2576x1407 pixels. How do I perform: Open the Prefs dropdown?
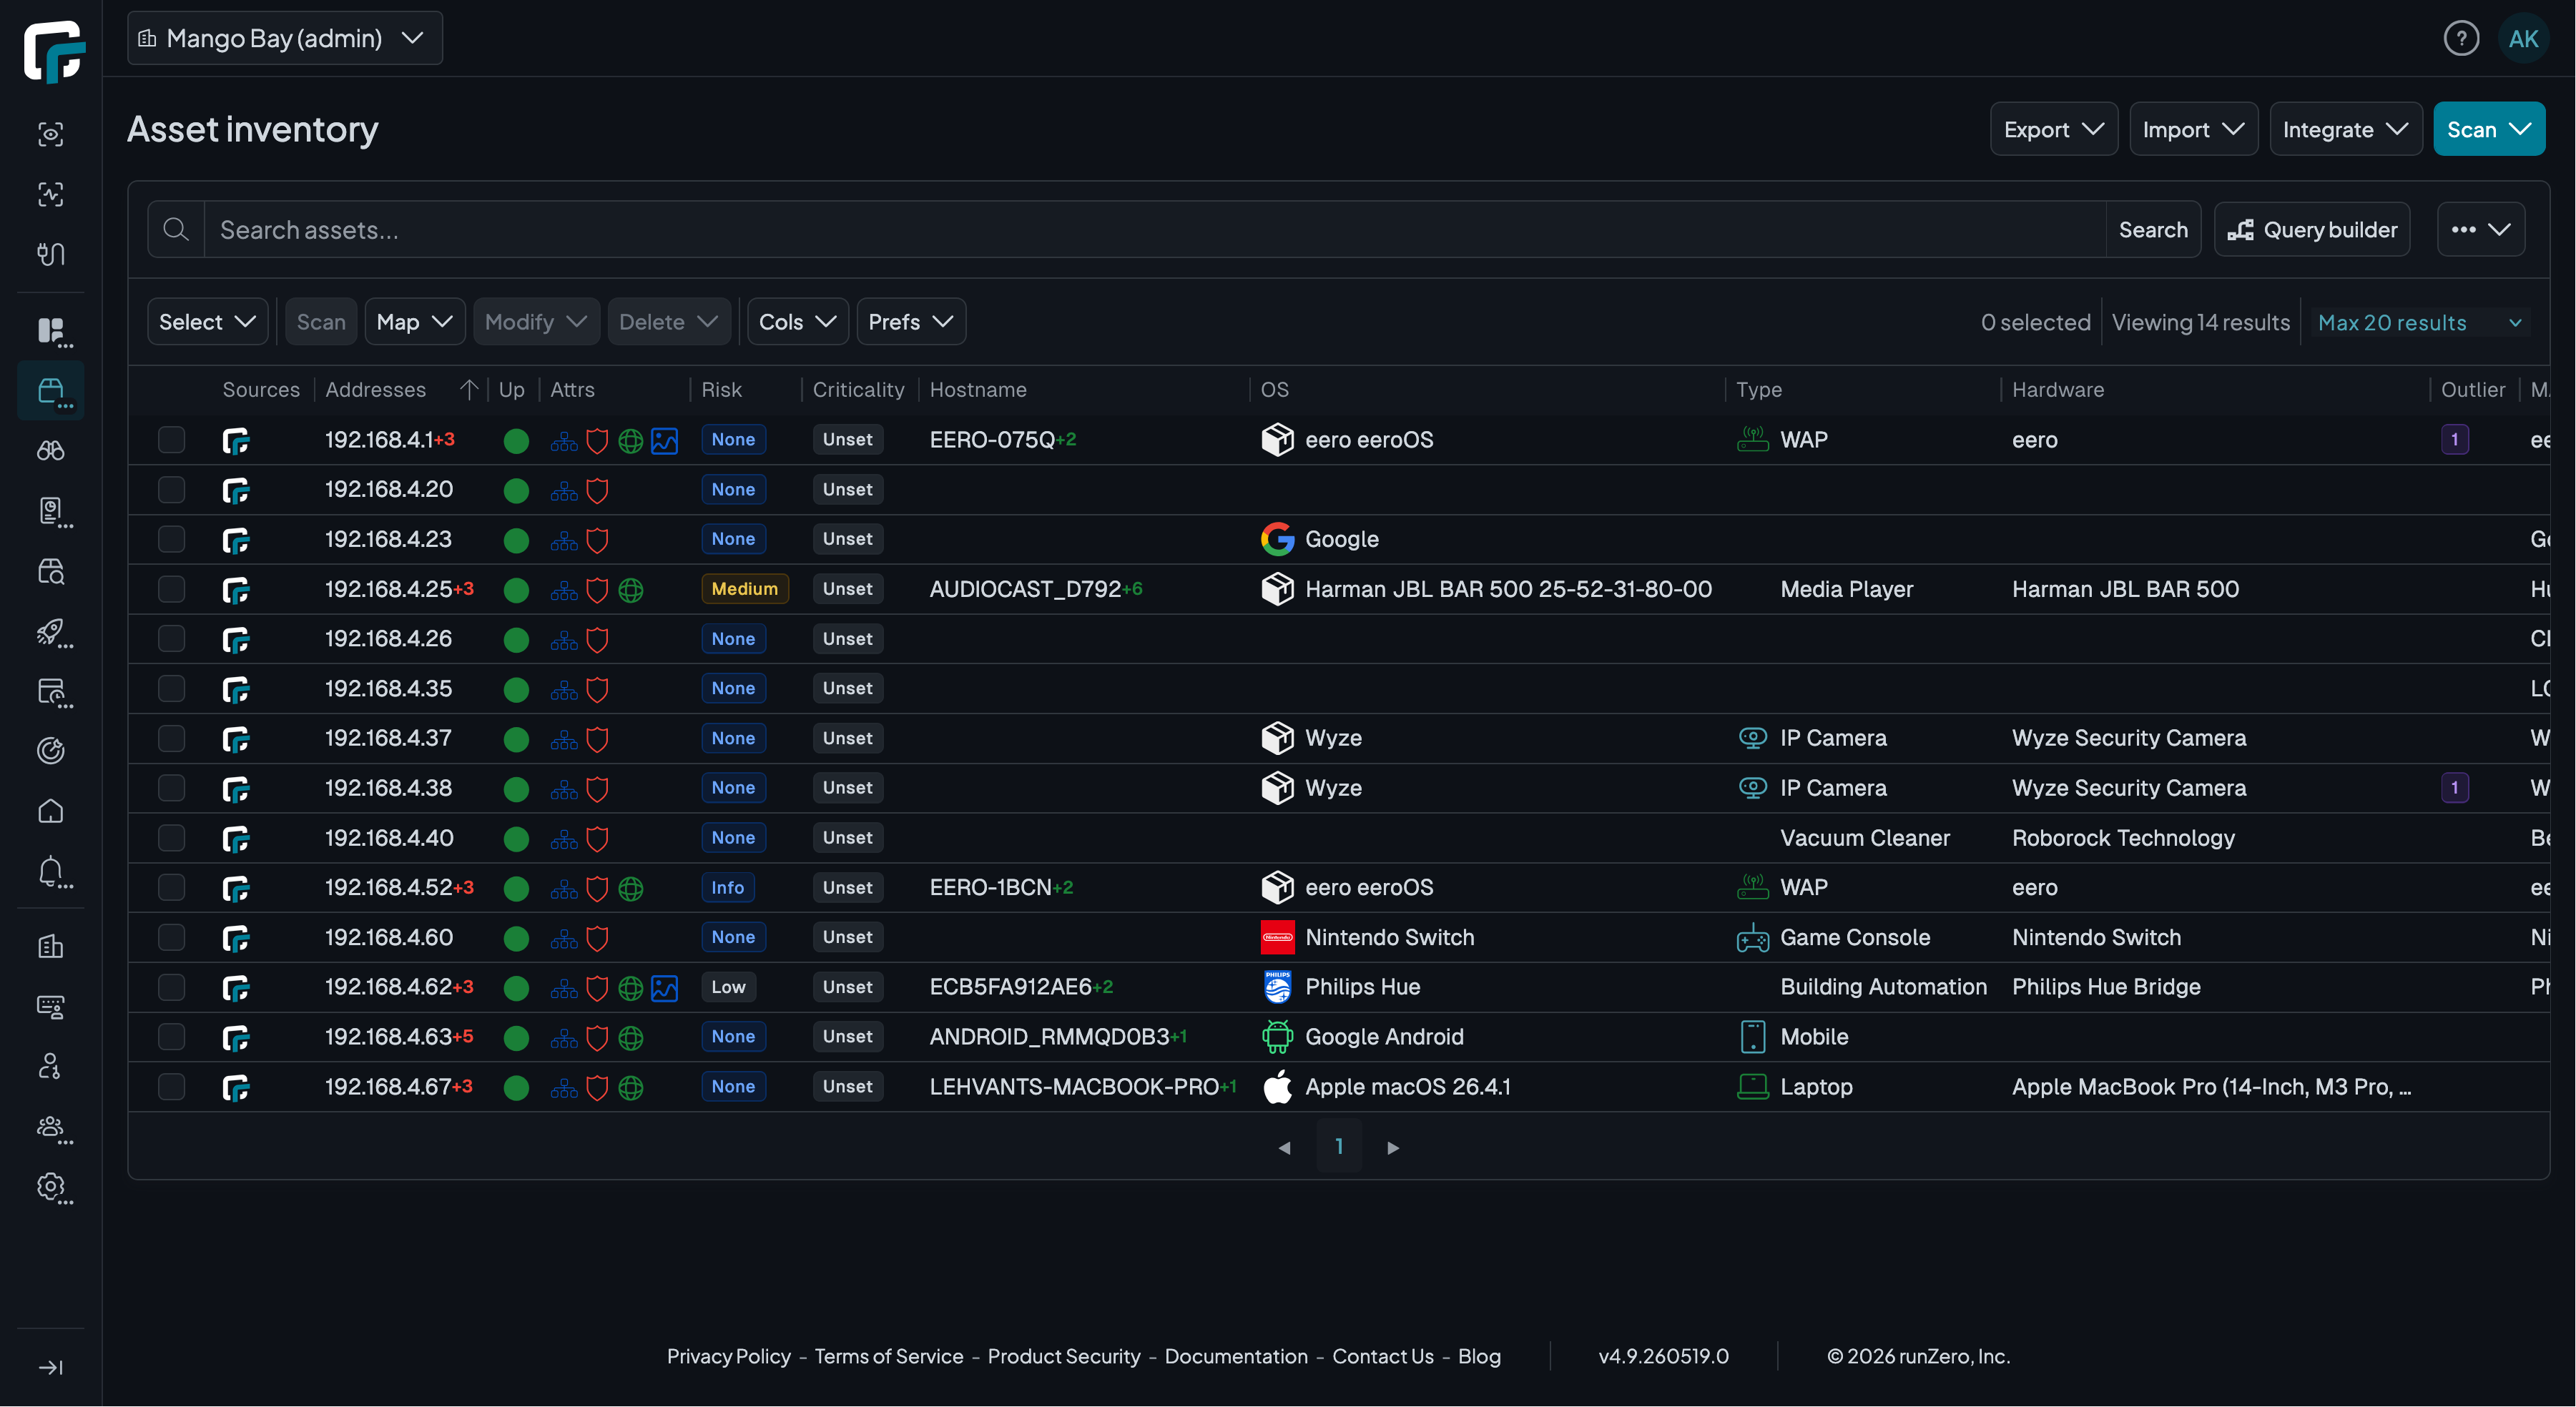910,322
